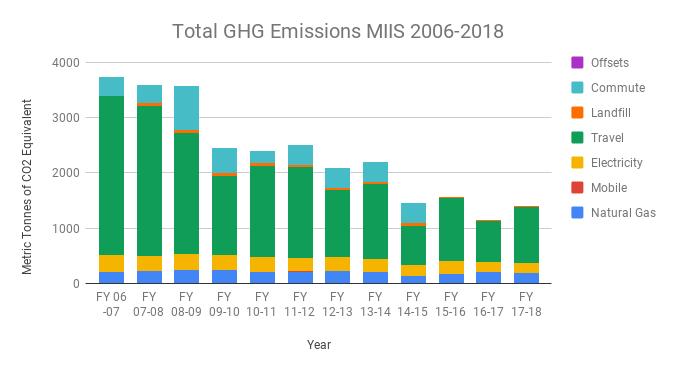Click the green Travel segment of FY 06-07 bar
The image size is (675, 371).
click(x=111, y=176)
